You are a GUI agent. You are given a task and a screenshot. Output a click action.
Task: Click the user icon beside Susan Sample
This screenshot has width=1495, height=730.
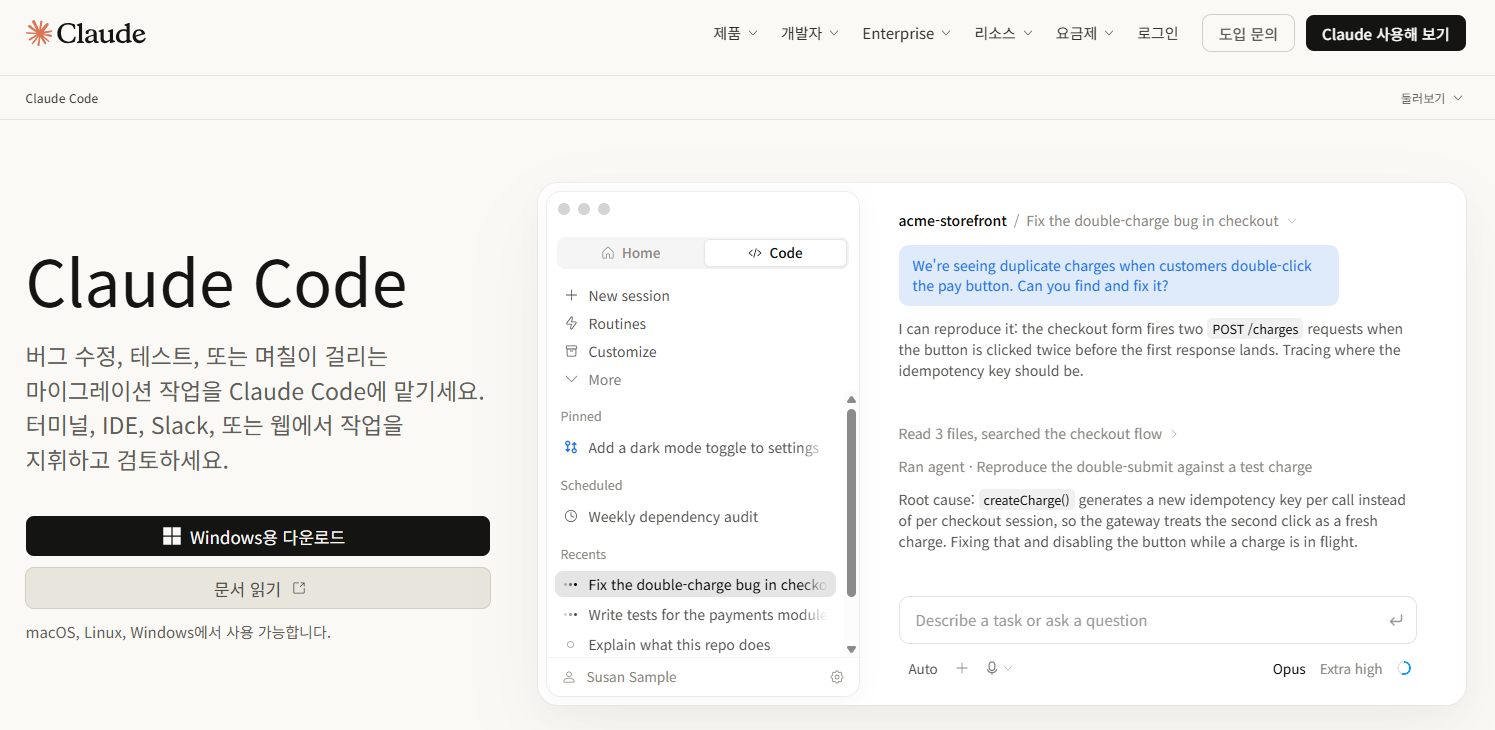(x=569, y=677)
